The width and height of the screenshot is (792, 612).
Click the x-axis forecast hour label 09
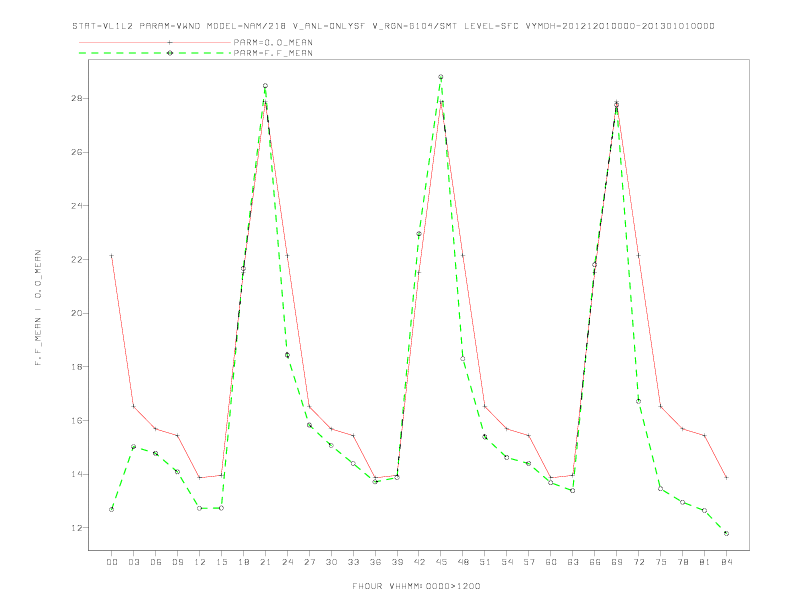coord(177,562)
